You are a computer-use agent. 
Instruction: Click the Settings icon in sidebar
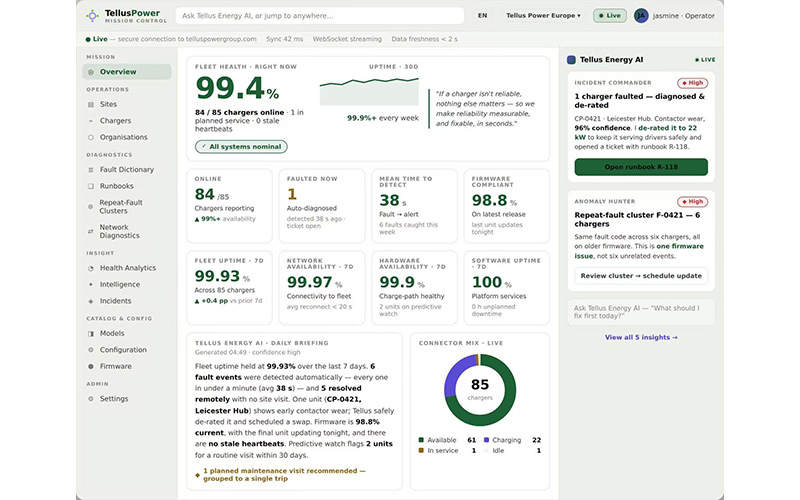pos(91,399)
